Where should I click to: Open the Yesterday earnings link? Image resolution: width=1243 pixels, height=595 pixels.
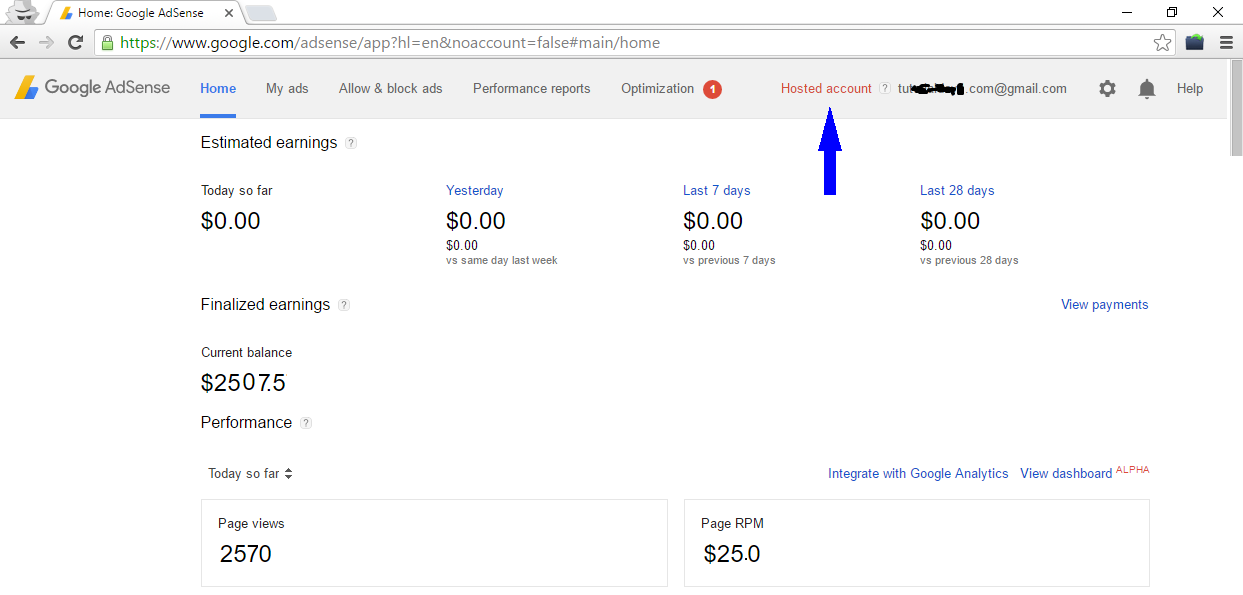click(475, 191)
